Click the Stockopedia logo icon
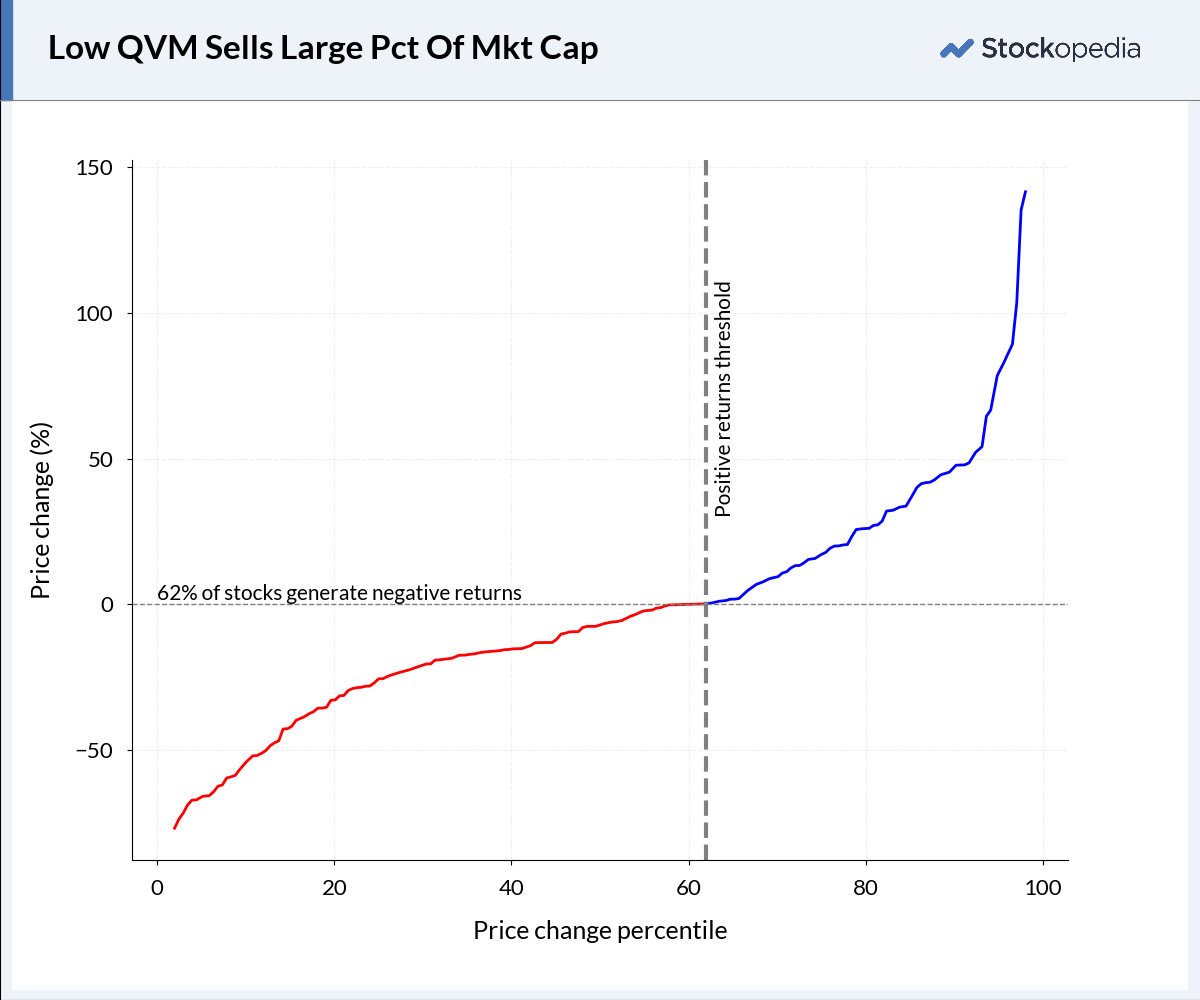Screen dimensions: 1200x1000 (x=957, y=48)
